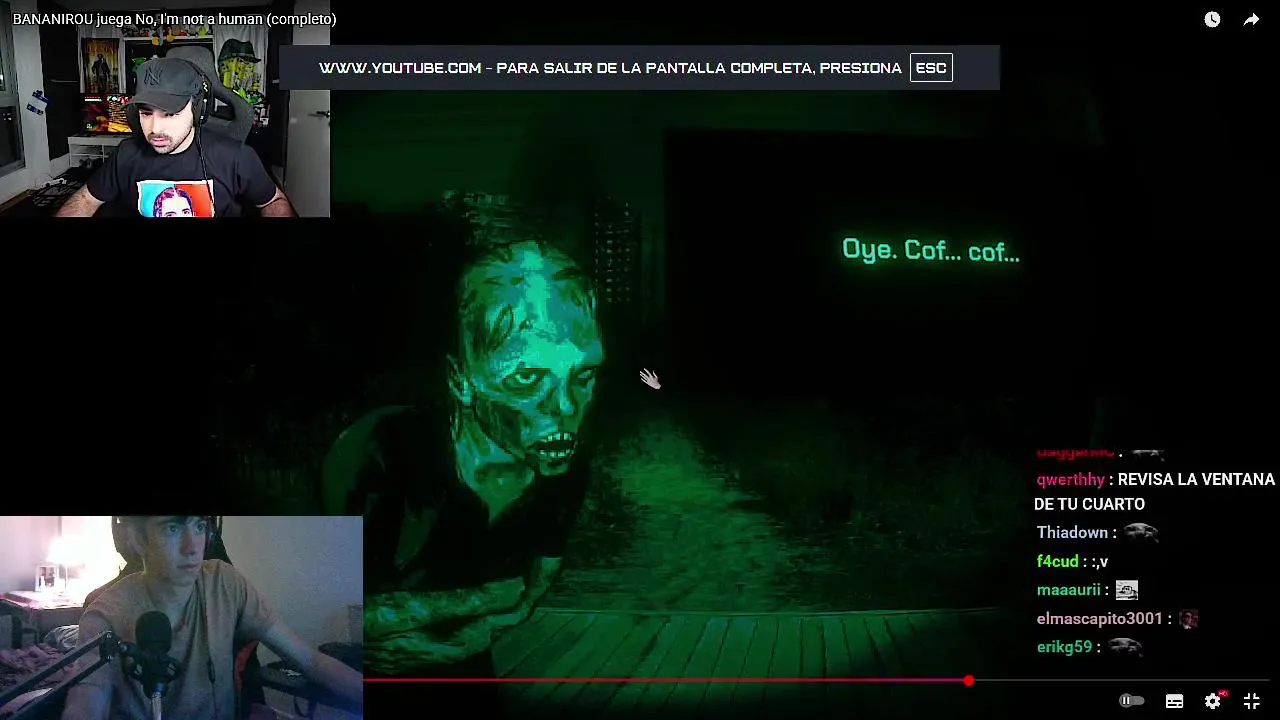Click the bottom-left reactor webcam overlay
Screen dimensions: 1280x720
181,617
